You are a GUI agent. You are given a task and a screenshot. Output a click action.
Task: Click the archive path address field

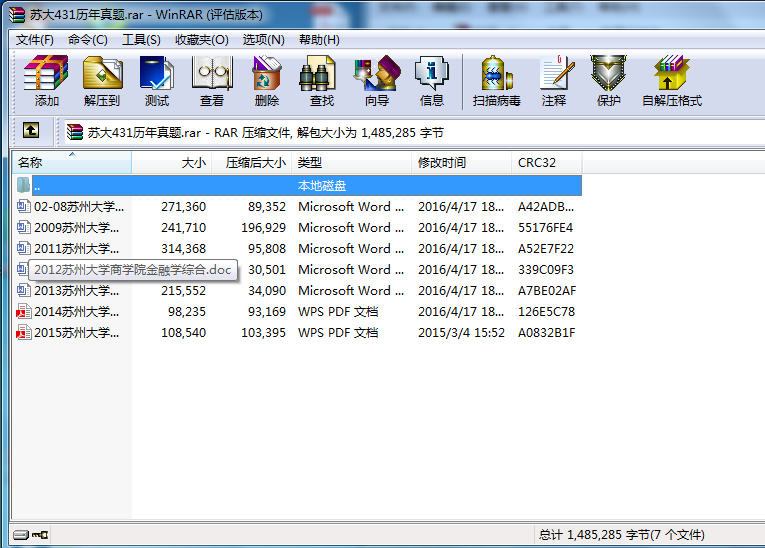tap(415, 132)
